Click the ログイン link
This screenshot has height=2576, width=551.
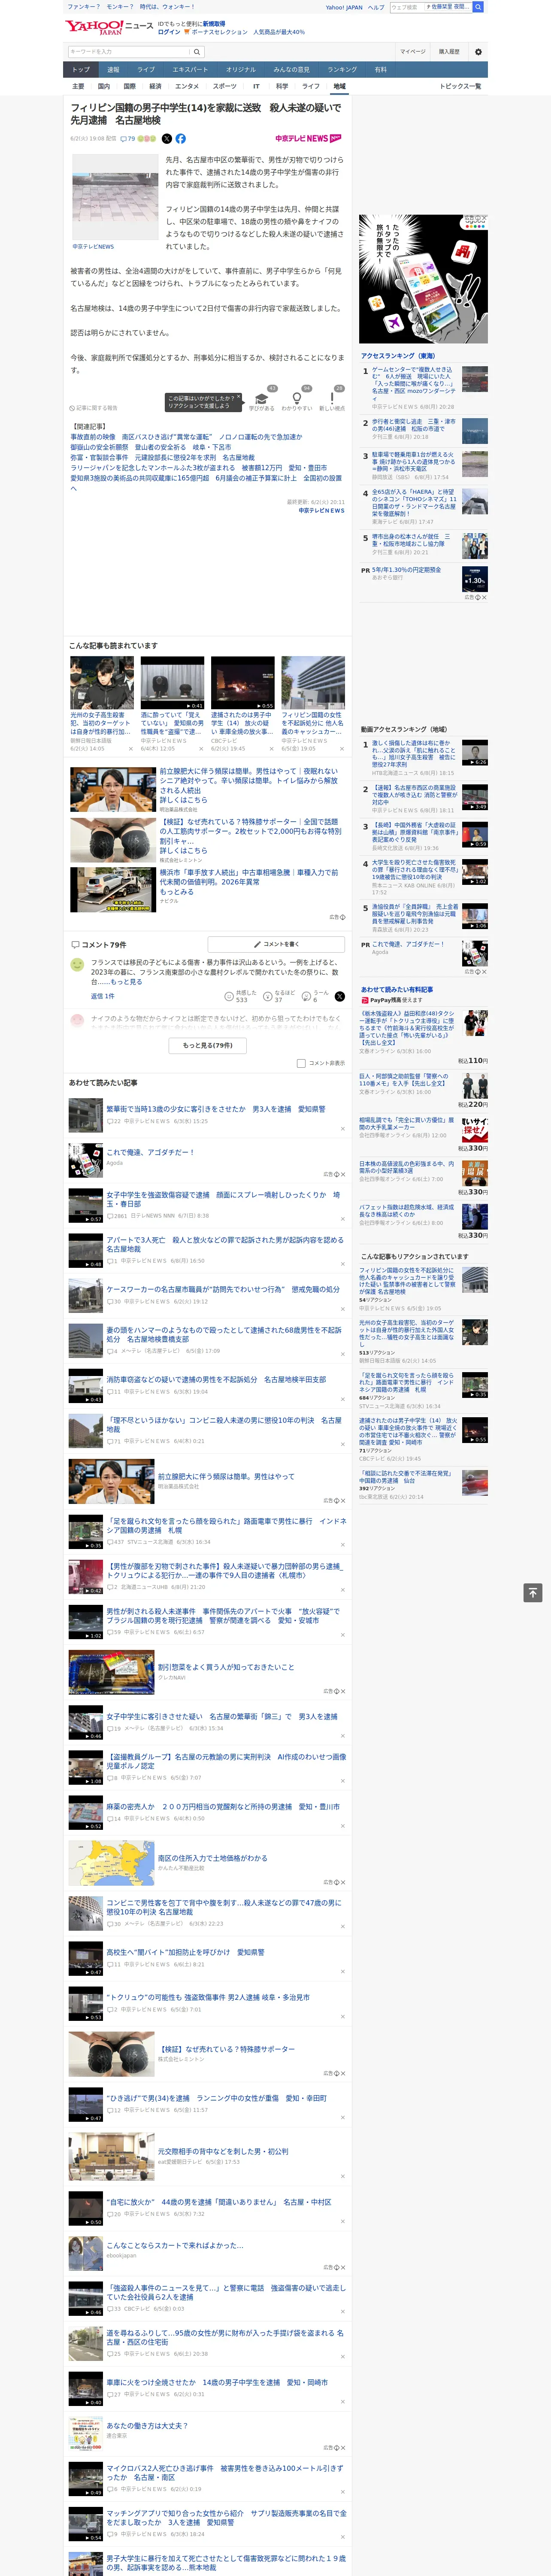click(x=169, y=32)
